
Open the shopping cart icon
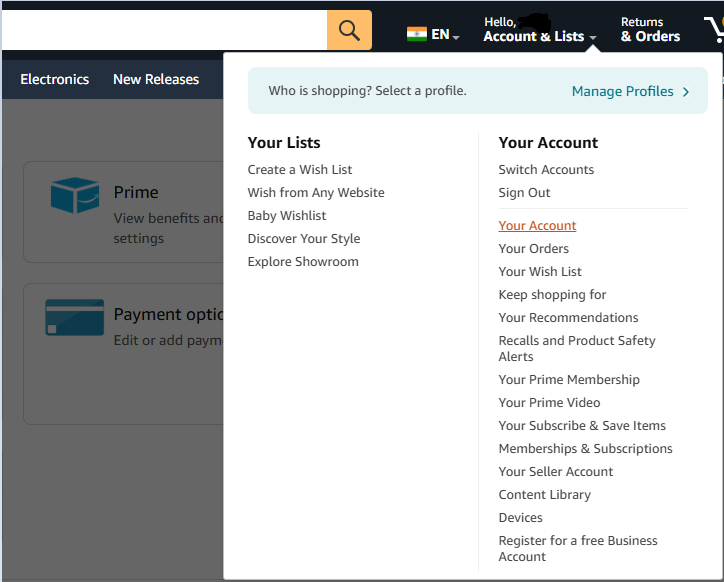(x=714, y=30)
